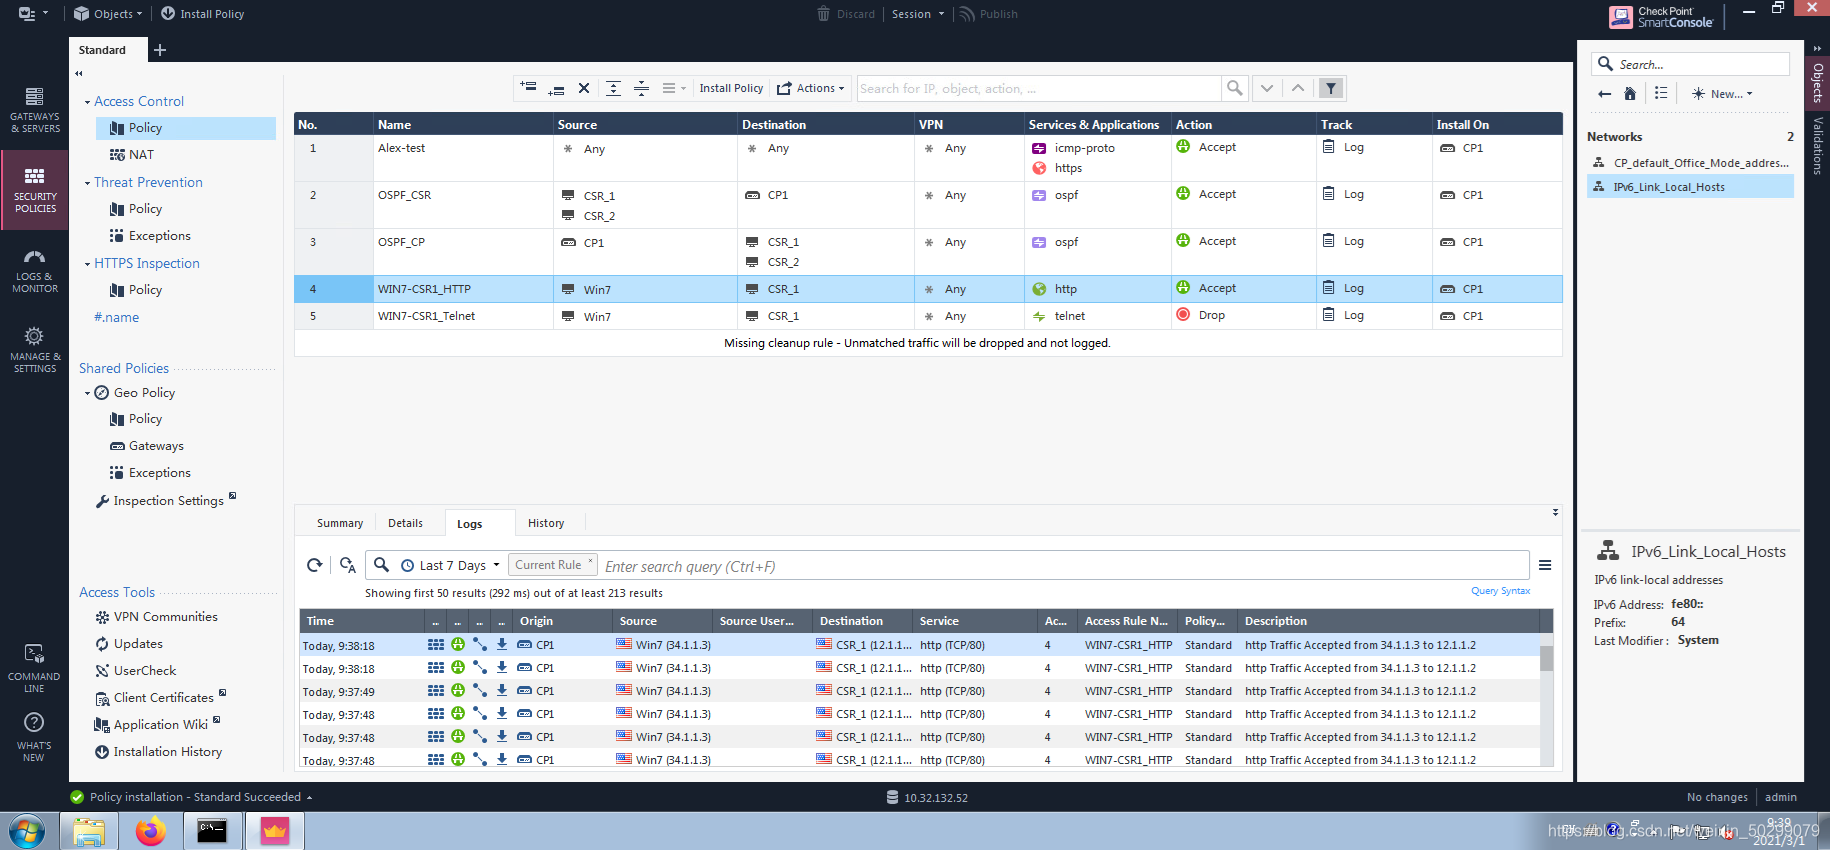Open the Session dropdown menu
1830x850 pixels.
click(x=918, y=14)
